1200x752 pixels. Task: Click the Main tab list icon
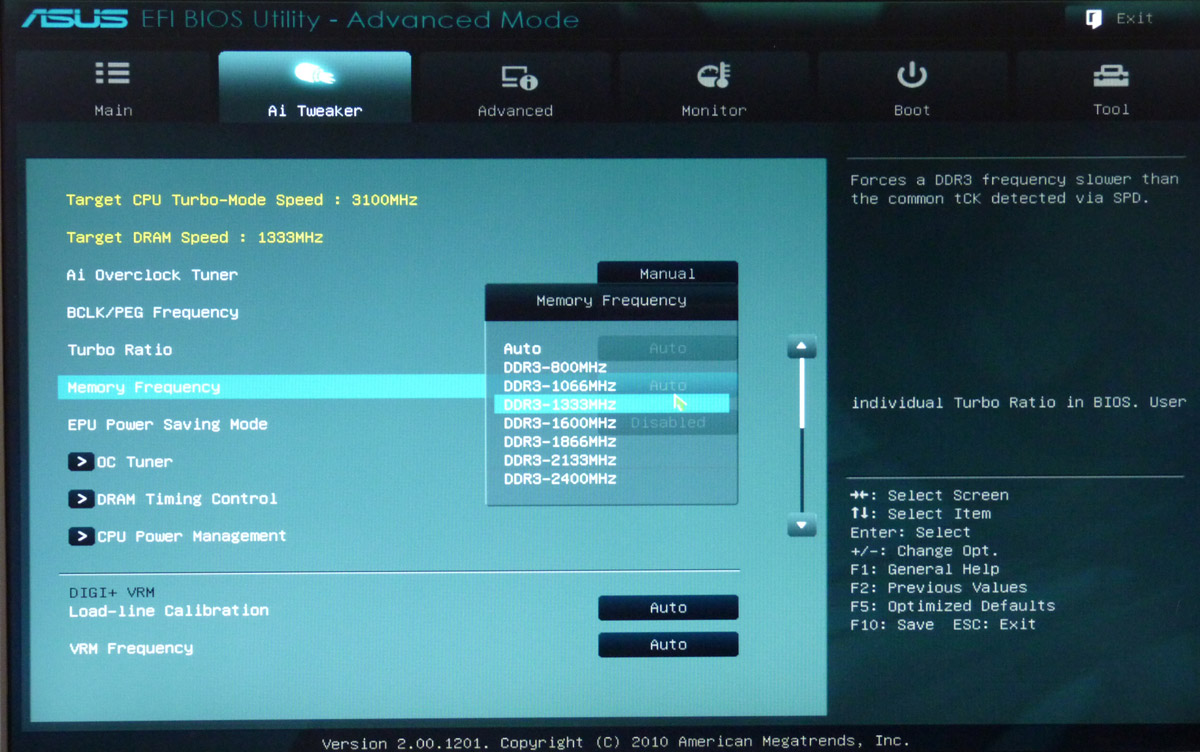pos(112,73)
